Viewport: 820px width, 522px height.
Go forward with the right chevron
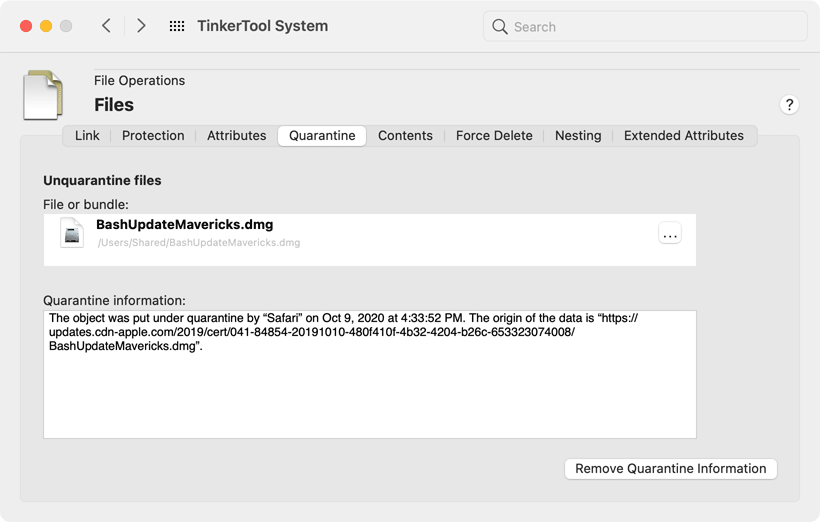point(141,26)
